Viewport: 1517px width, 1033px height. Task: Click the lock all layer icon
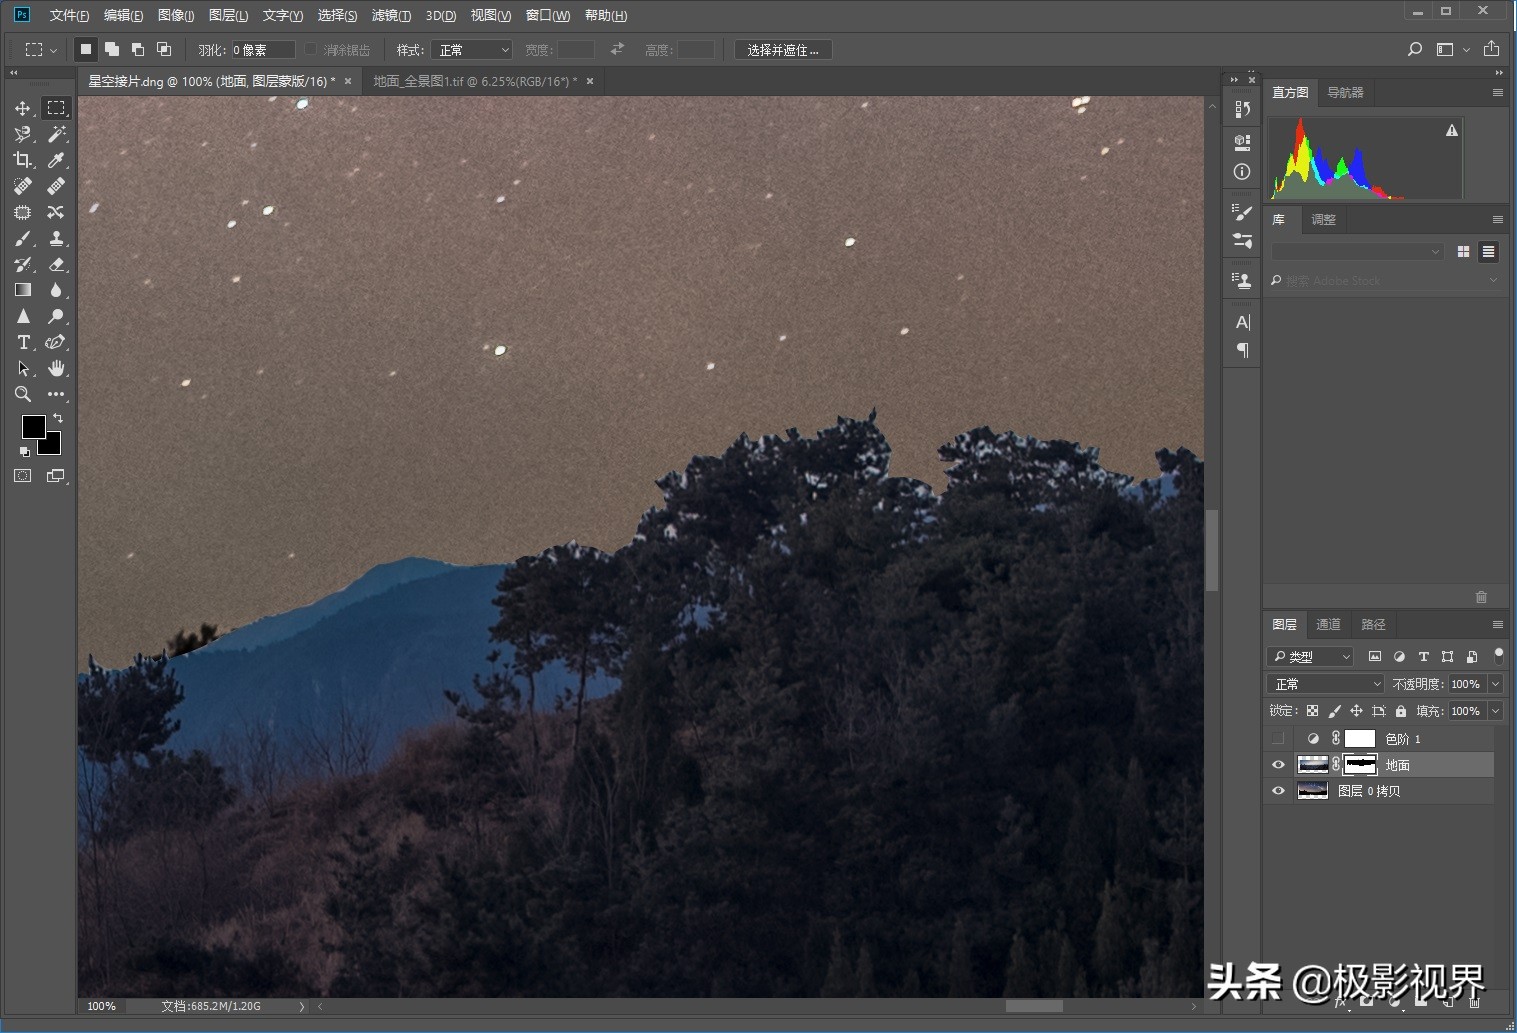1401,711
